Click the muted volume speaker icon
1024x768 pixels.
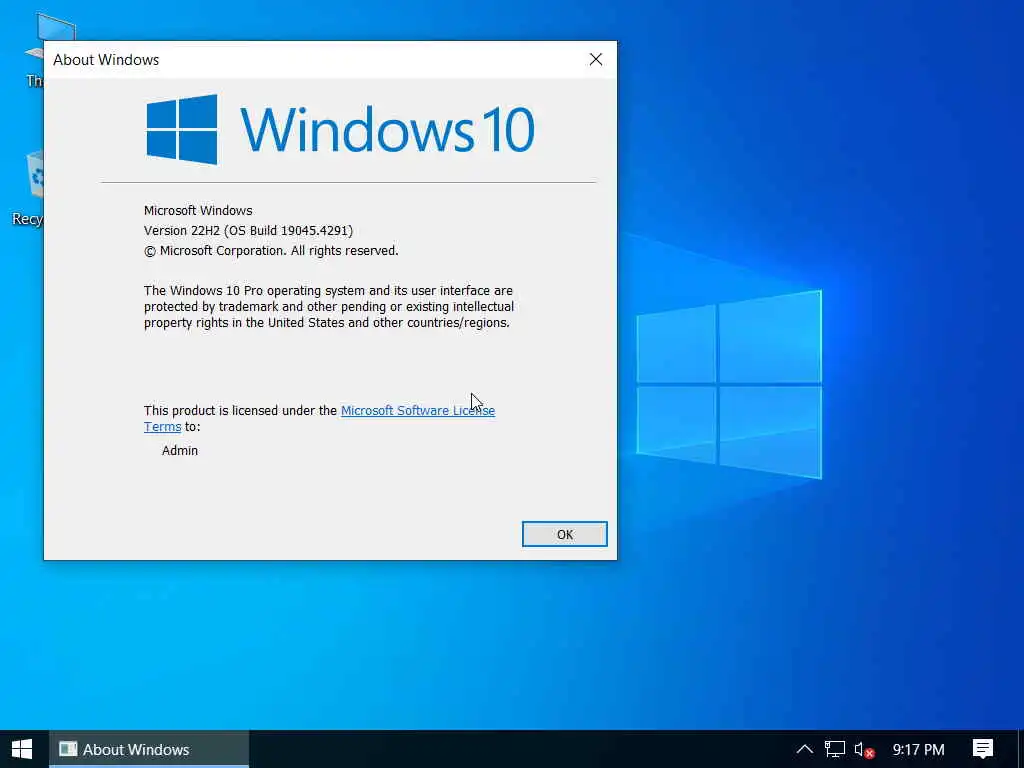(x=864, y=750)
